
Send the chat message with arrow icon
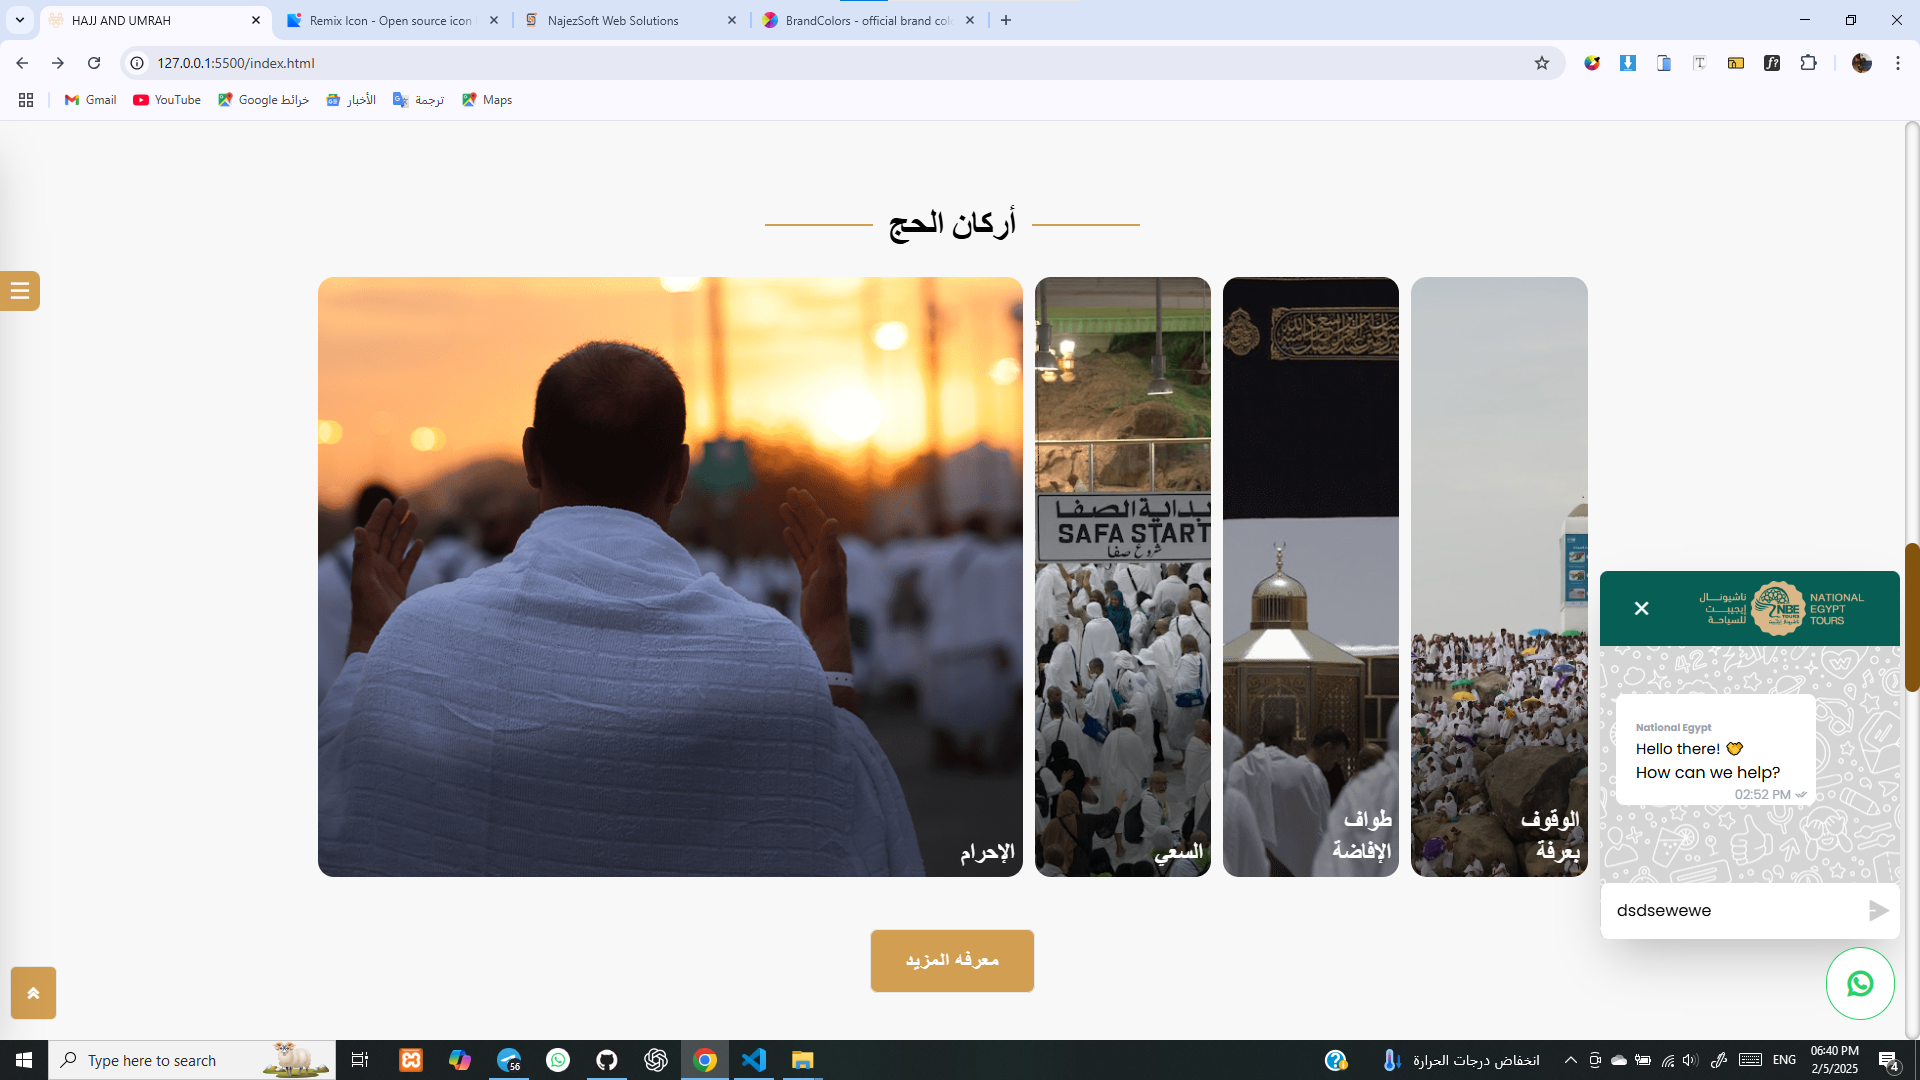(x=1878, y=910)
